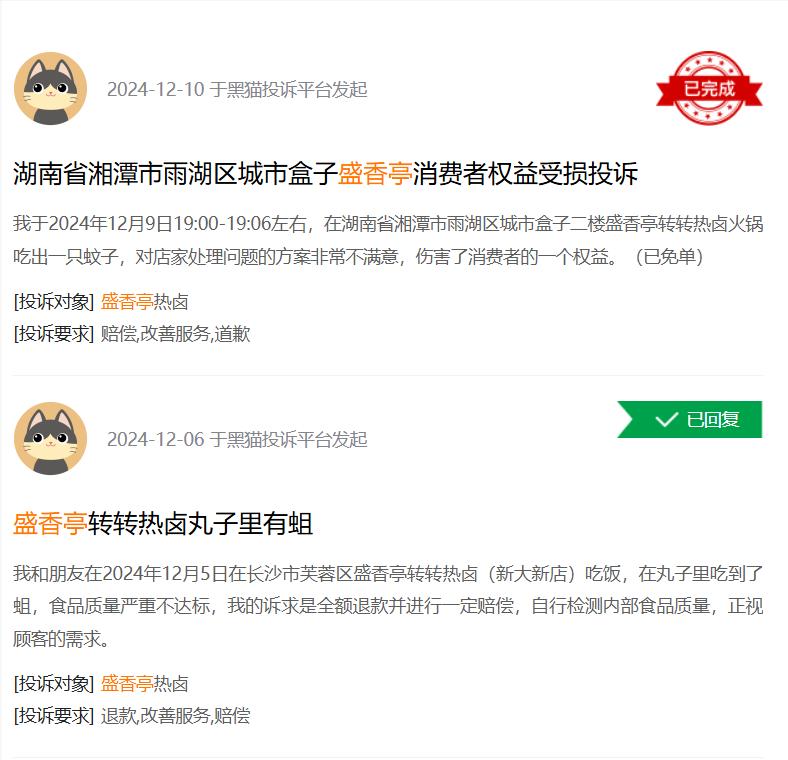Click the cat avatar on the 2024-12-06 complaint

(x=50, y=438)
